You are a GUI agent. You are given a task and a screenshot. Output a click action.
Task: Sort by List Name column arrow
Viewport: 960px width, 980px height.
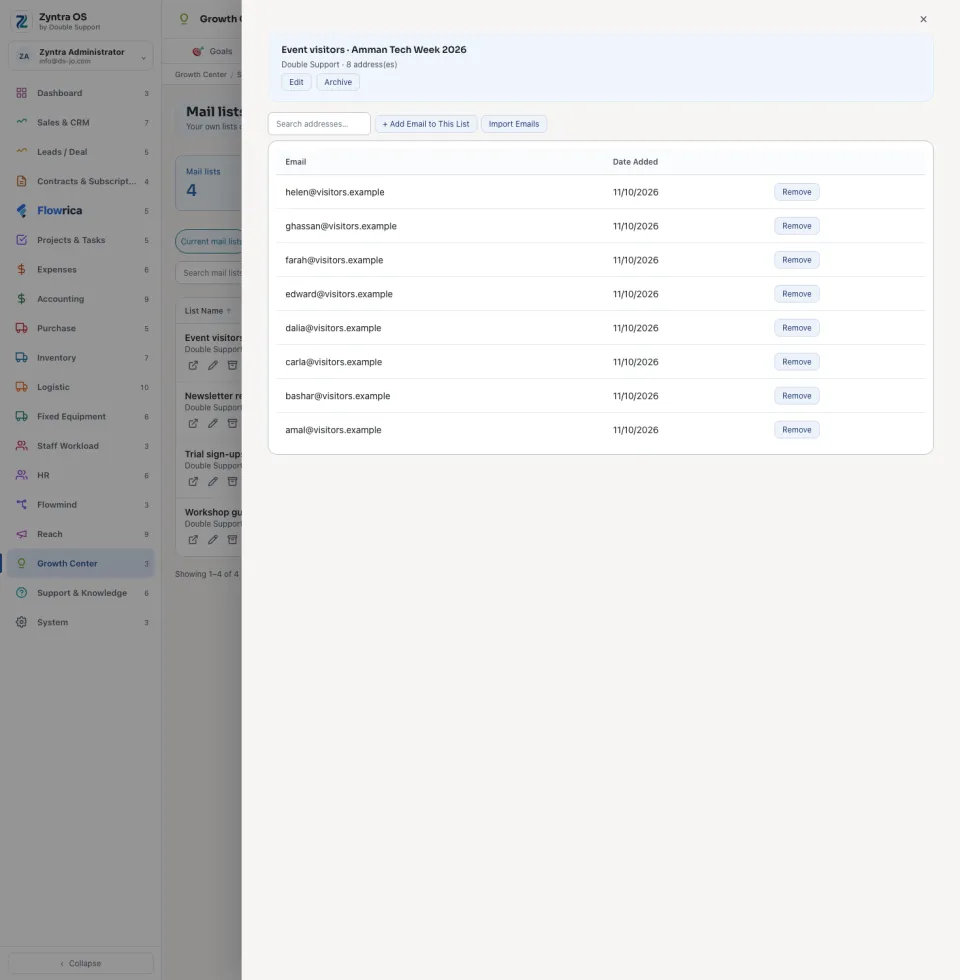point(229,311)
